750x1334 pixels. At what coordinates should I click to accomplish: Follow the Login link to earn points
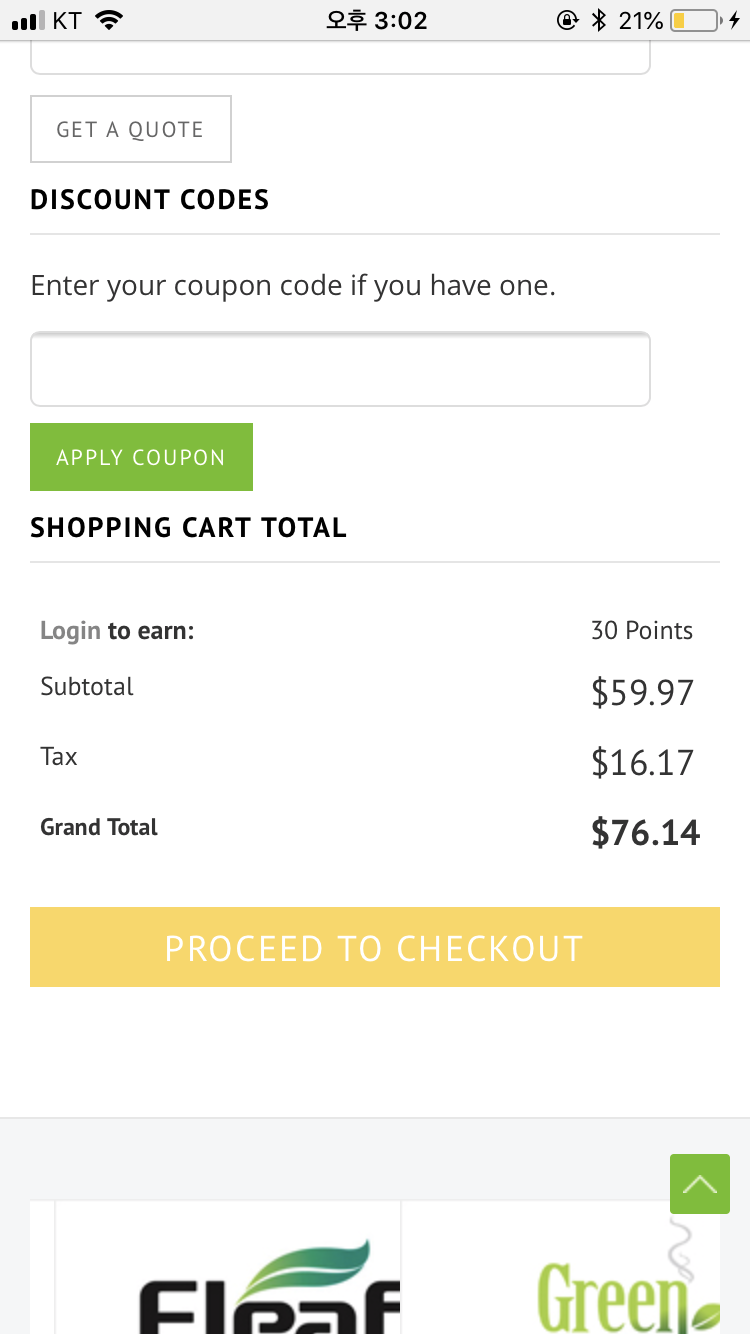pos(70,631)
